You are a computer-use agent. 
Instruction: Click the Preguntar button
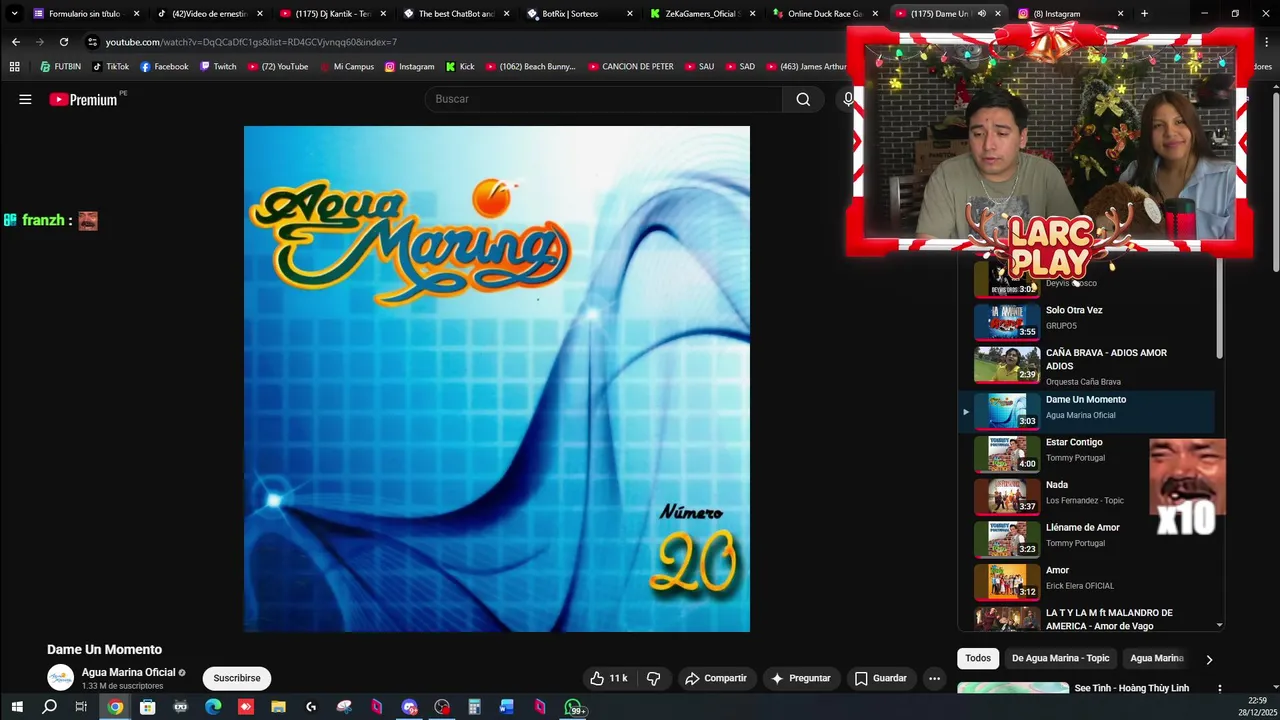(801, 678)
